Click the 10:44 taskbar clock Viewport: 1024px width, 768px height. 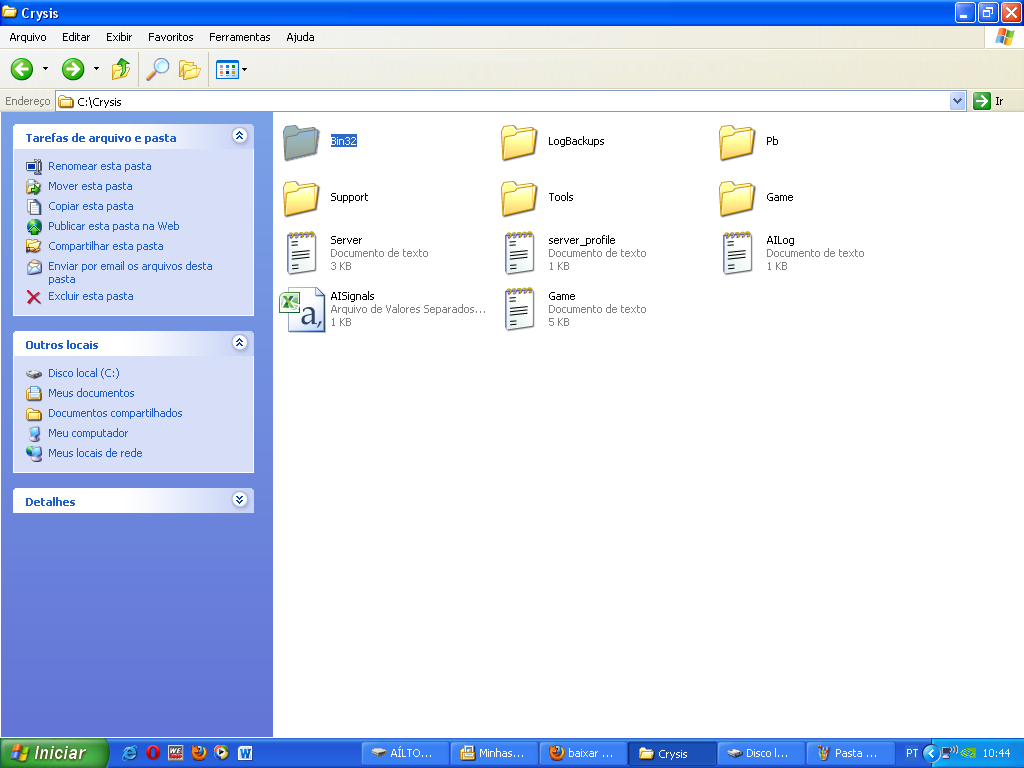point(997,753)
